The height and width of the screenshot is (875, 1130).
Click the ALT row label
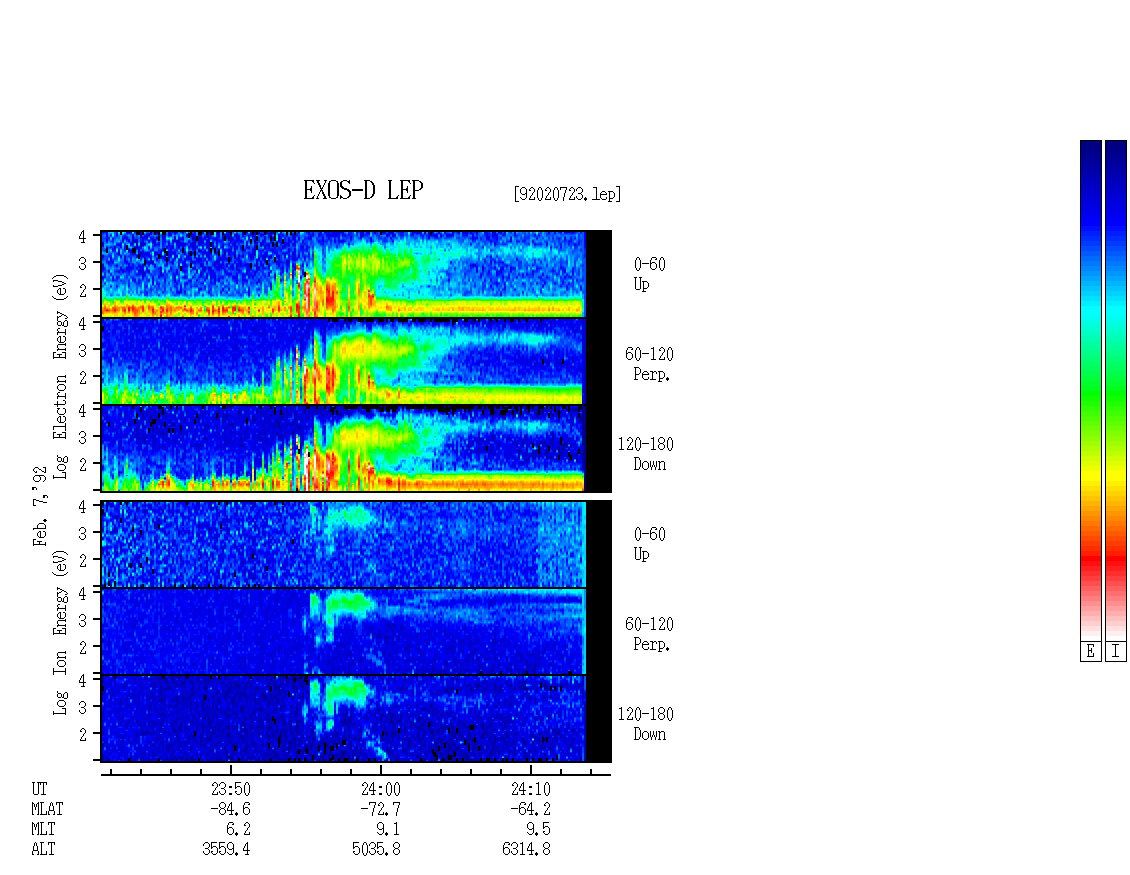[43, 850]
